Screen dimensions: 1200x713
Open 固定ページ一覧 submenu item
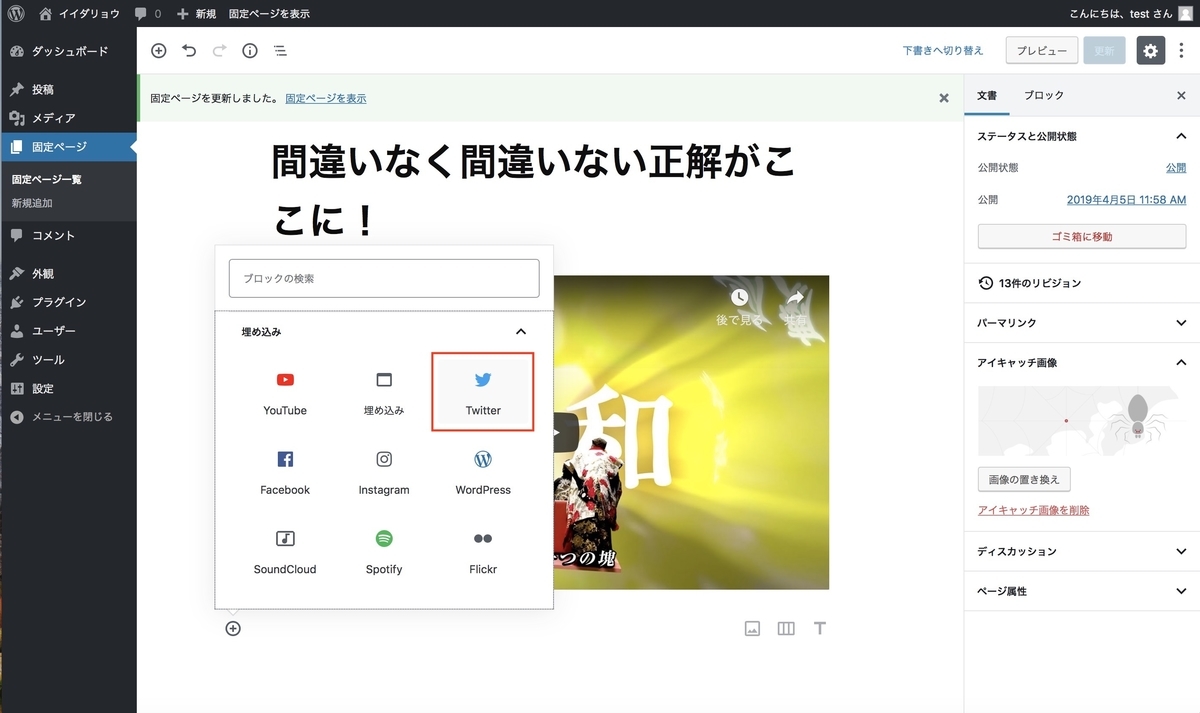coord(47,179)
